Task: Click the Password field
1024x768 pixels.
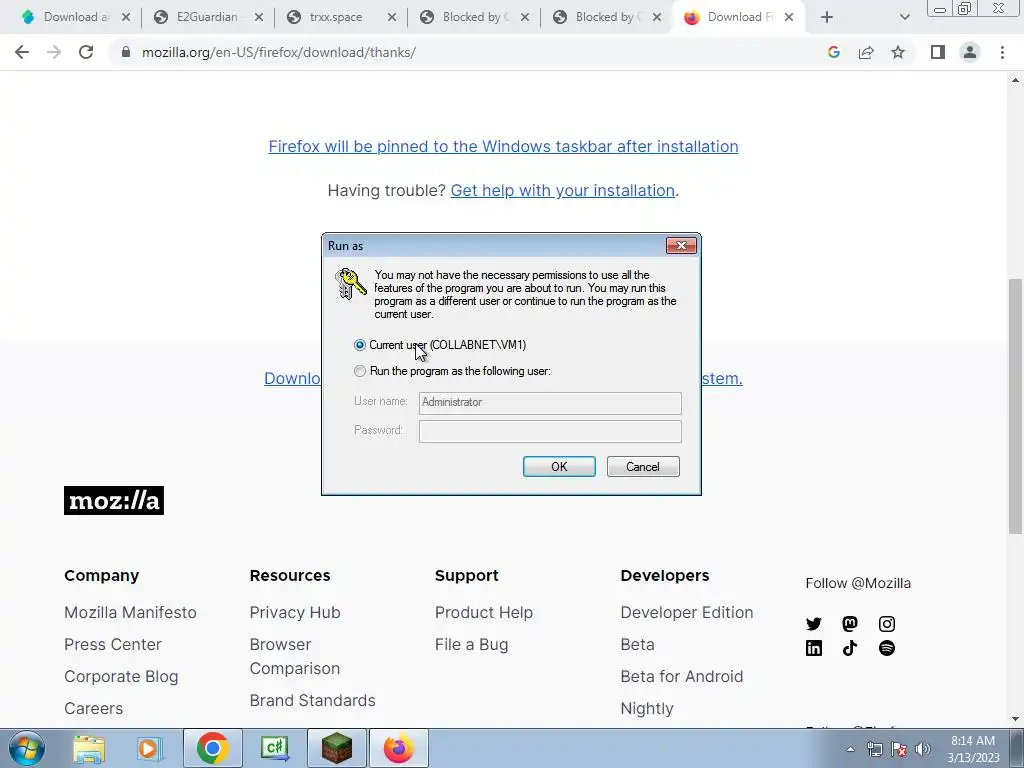Action: [x=550, y=431]
